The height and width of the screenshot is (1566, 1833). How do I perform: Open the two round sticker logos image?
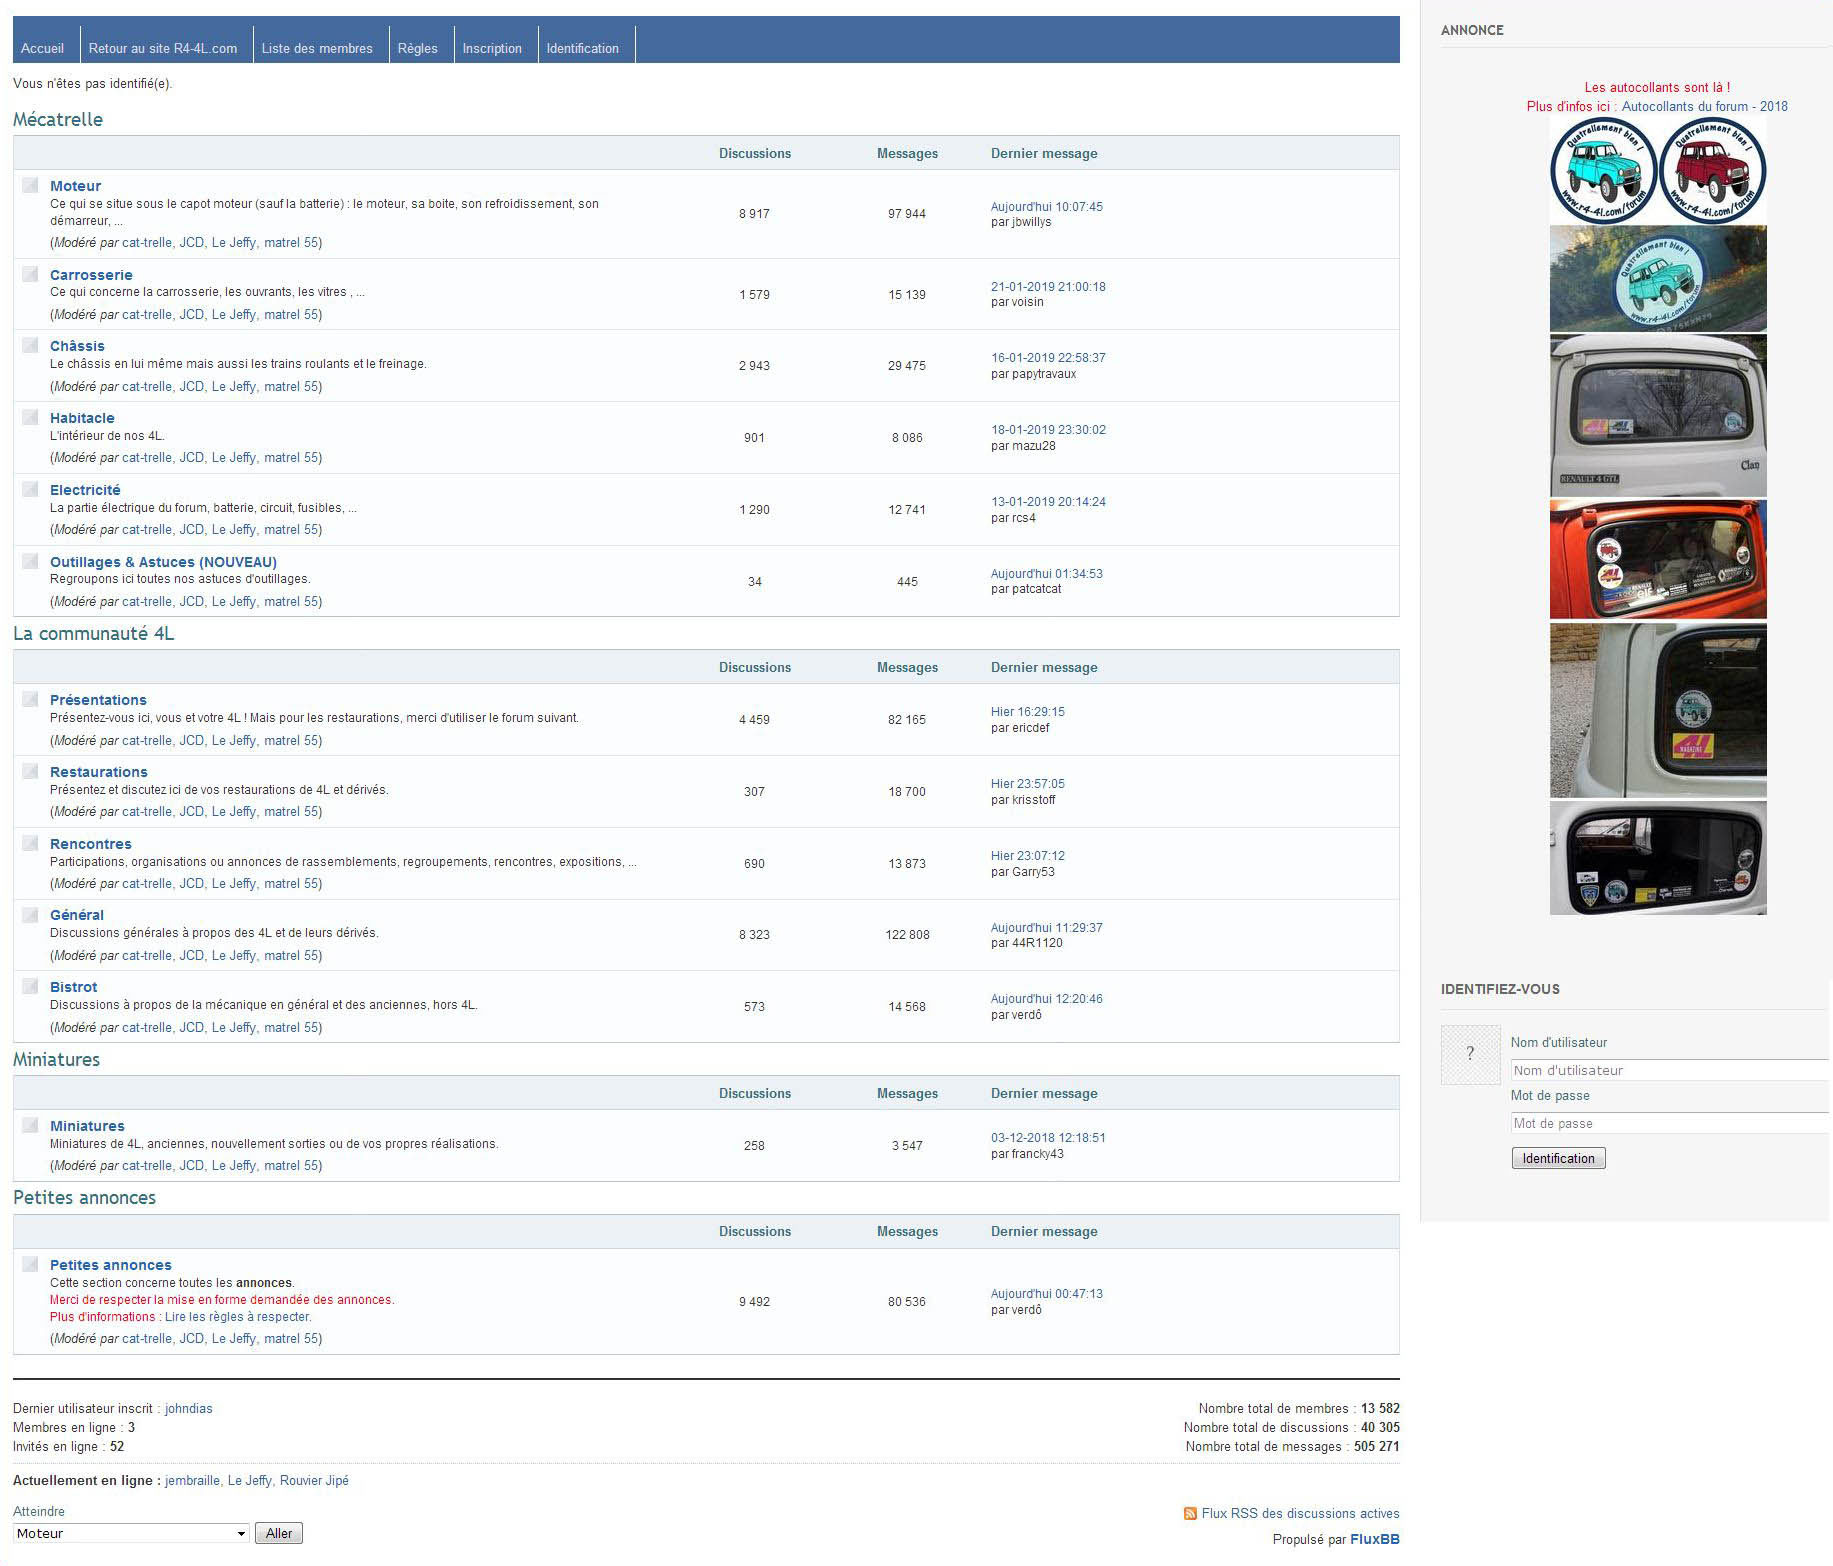pos(1658,169)
